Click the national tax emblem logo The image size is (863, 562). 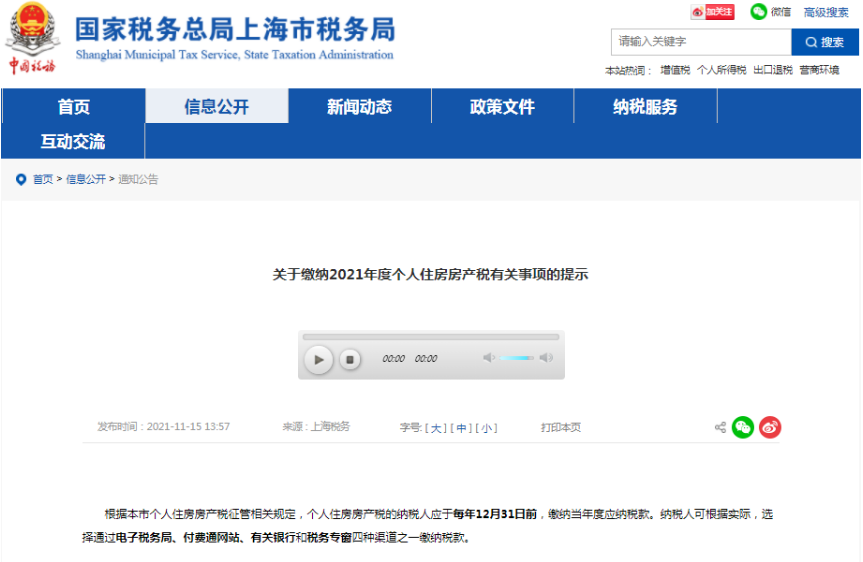[x=32, y=37]
